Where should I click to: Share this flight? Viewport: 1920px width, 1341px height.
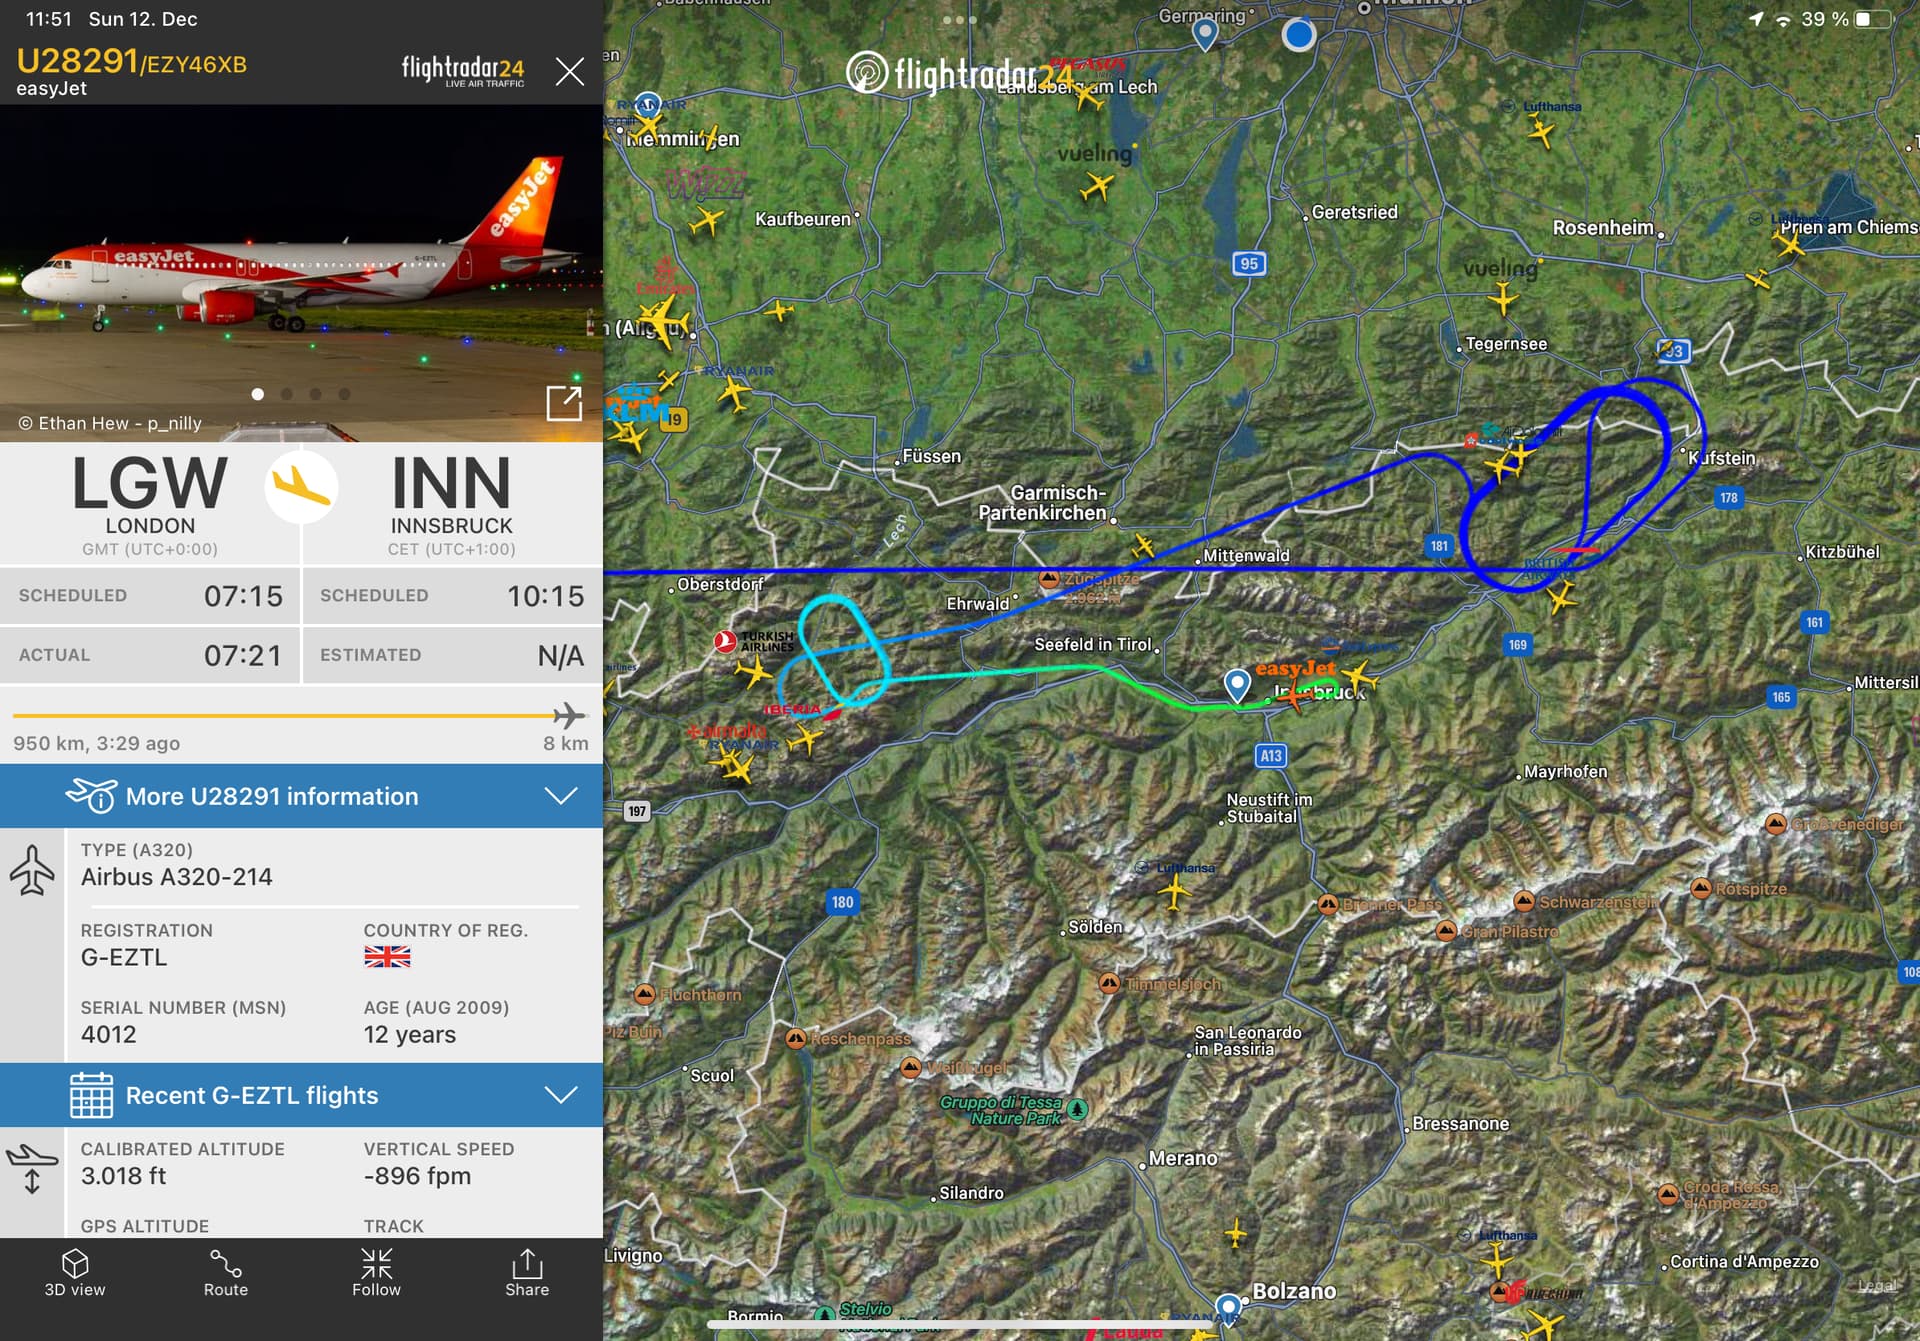click(527, 1273)
